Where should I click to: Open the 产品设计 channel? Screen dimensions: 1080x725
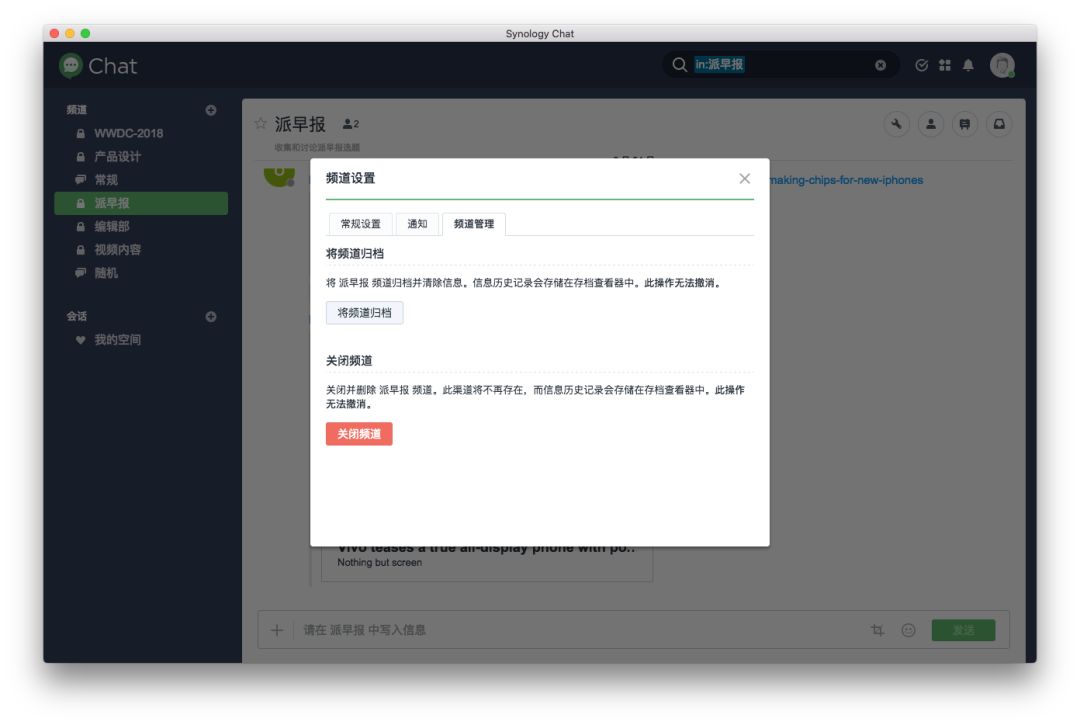click(x=141, y=157)
